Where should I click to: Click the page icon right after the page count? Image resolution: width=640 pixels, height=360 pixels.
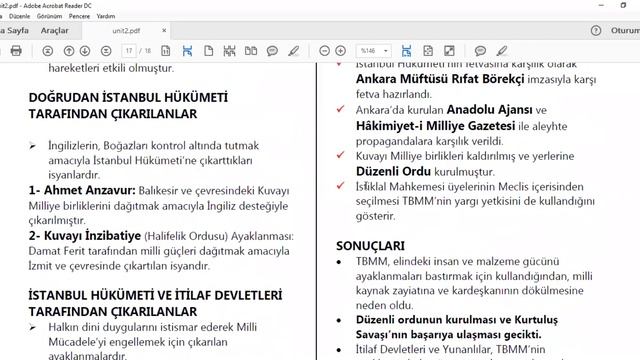(166, 51)
